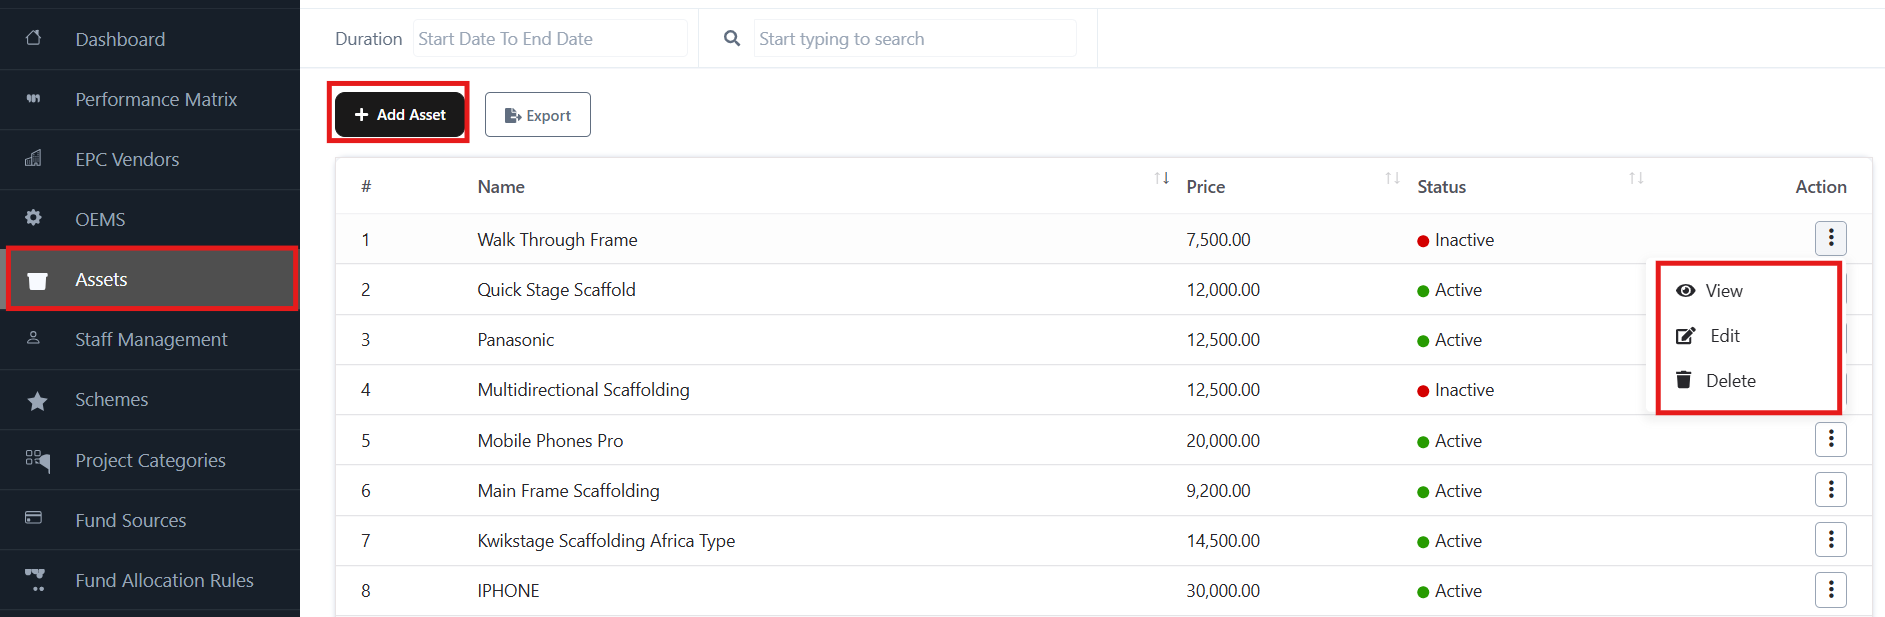Expand three-dot menu for IPHONE row

[1830, 590]
